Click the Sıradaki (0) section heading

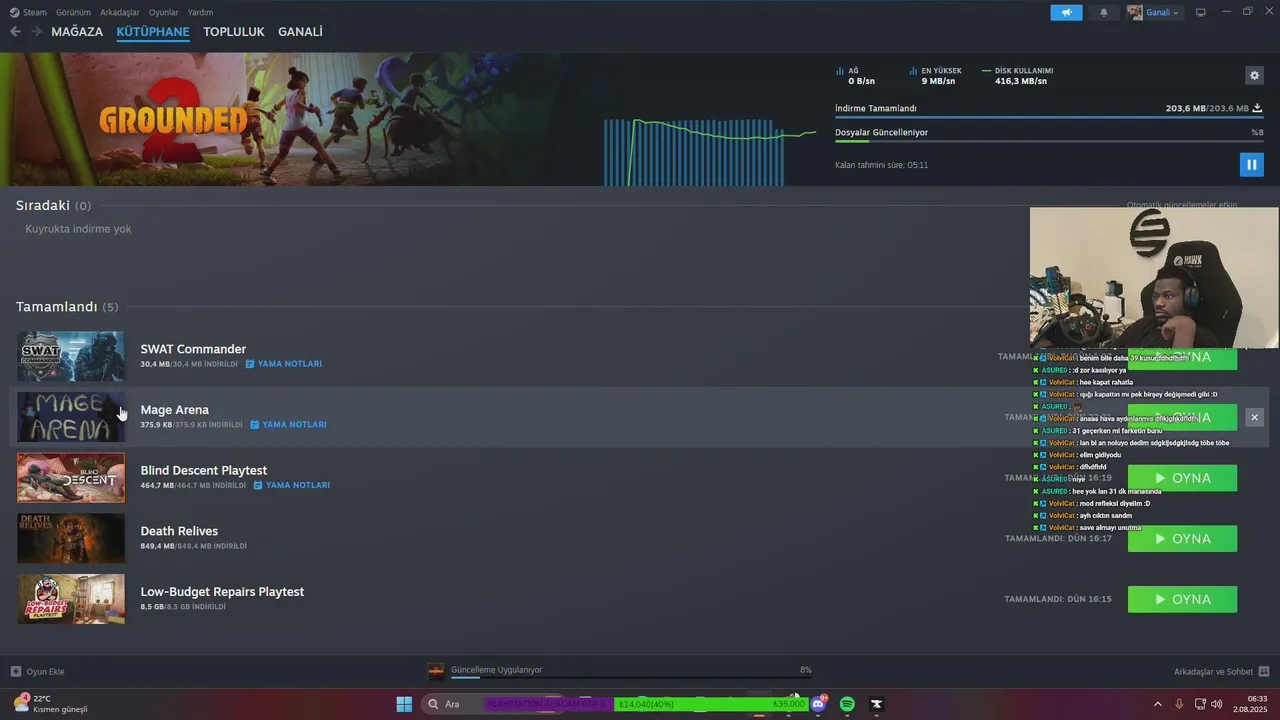click(53, 205)
